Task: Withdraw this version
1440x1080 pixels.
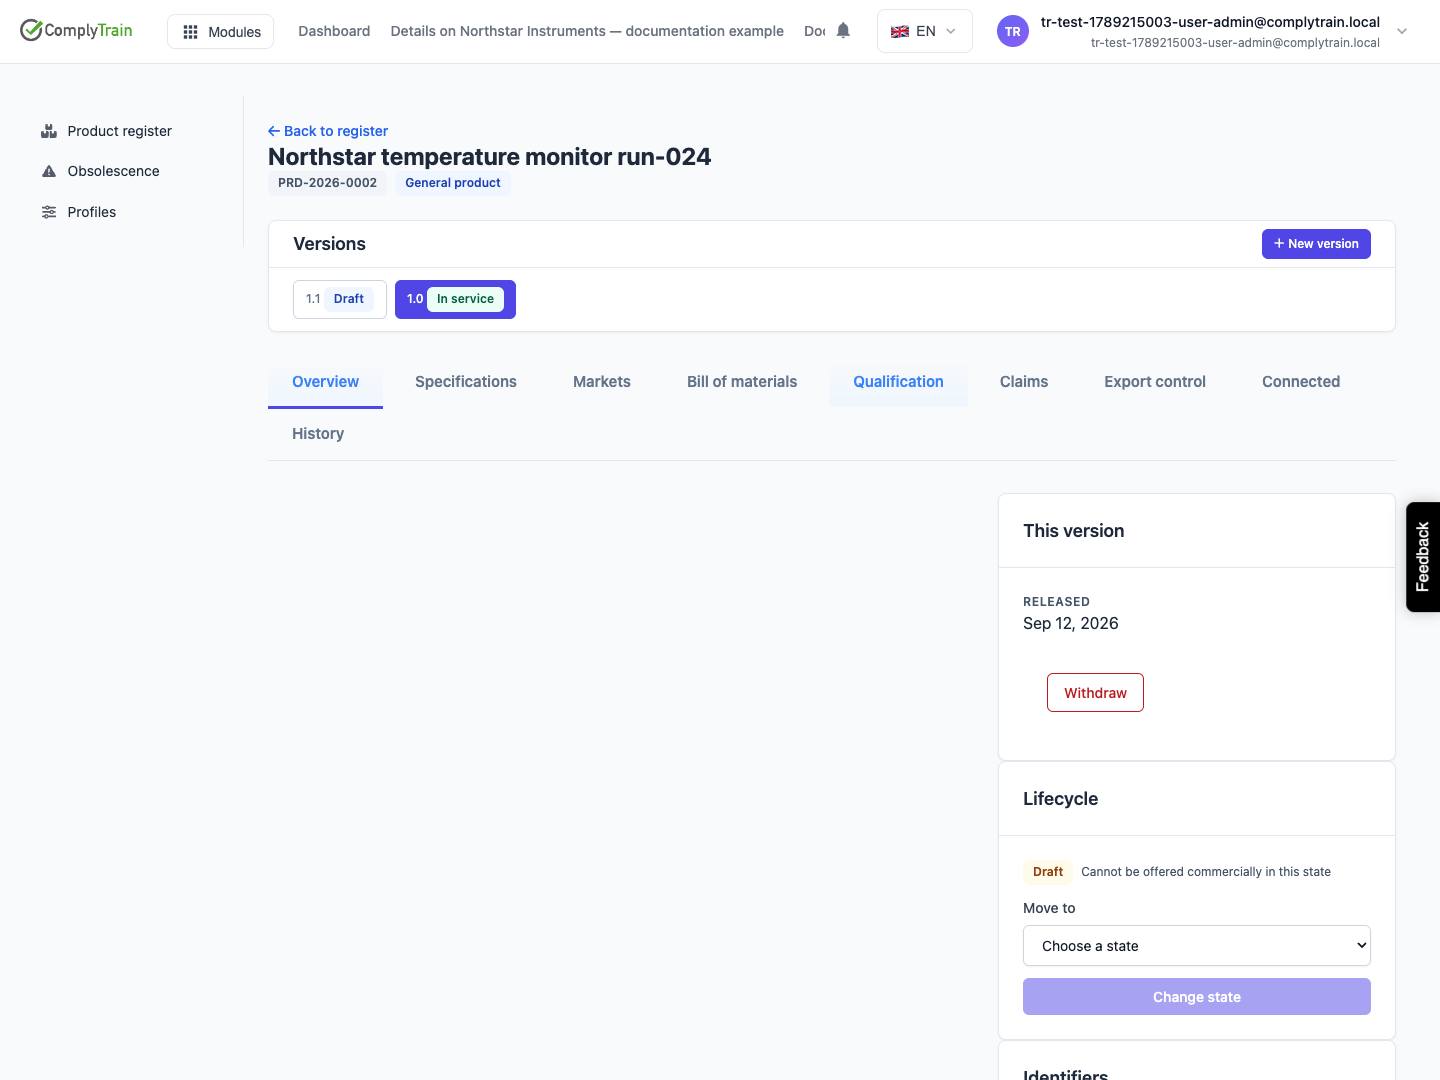Action: coord(1095,693)
